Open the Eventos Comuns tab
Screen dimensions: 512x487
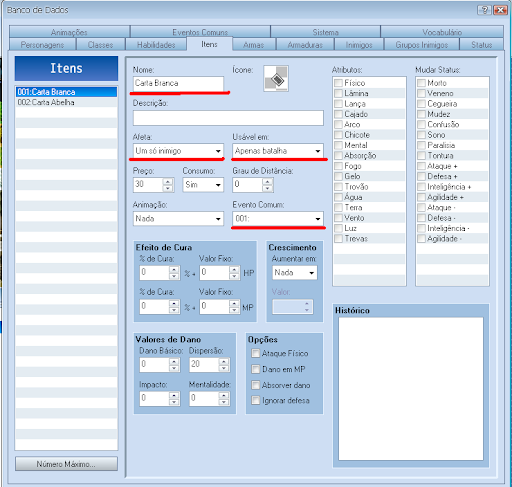pyautogui.click(x=200, y=32)
